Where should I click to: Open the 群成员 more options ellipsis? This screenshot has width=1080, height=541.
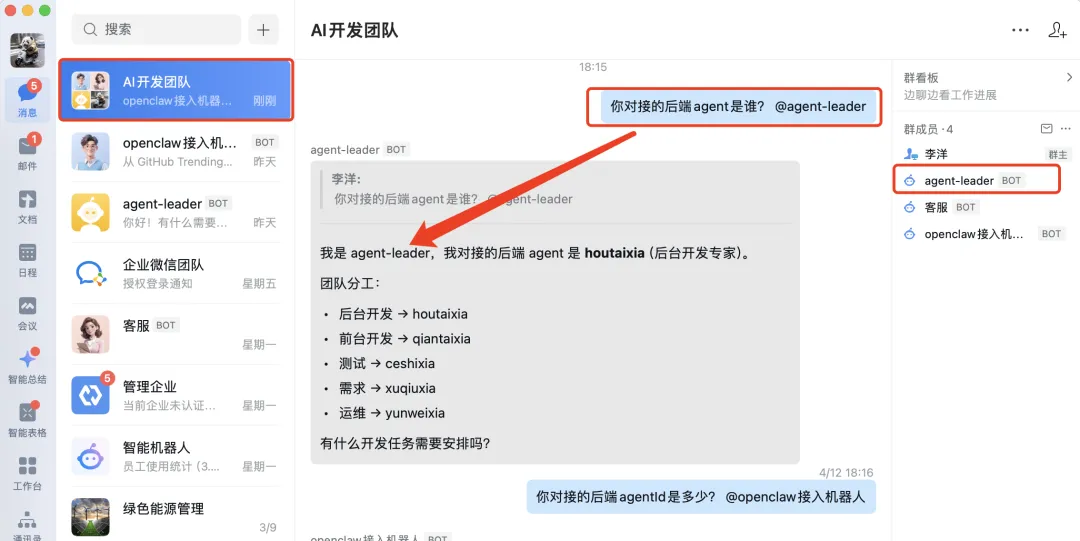tap(1066, 129)
